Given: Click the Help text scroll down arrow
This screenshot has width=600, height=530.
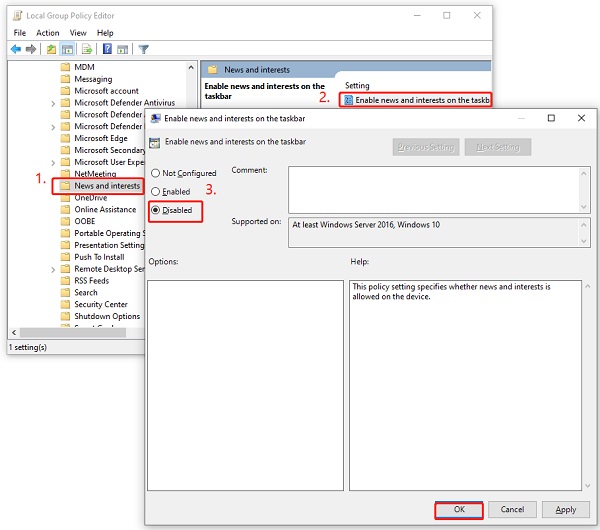Looking at the screenshot, I should pyautogui.click(x=587, y=486).
